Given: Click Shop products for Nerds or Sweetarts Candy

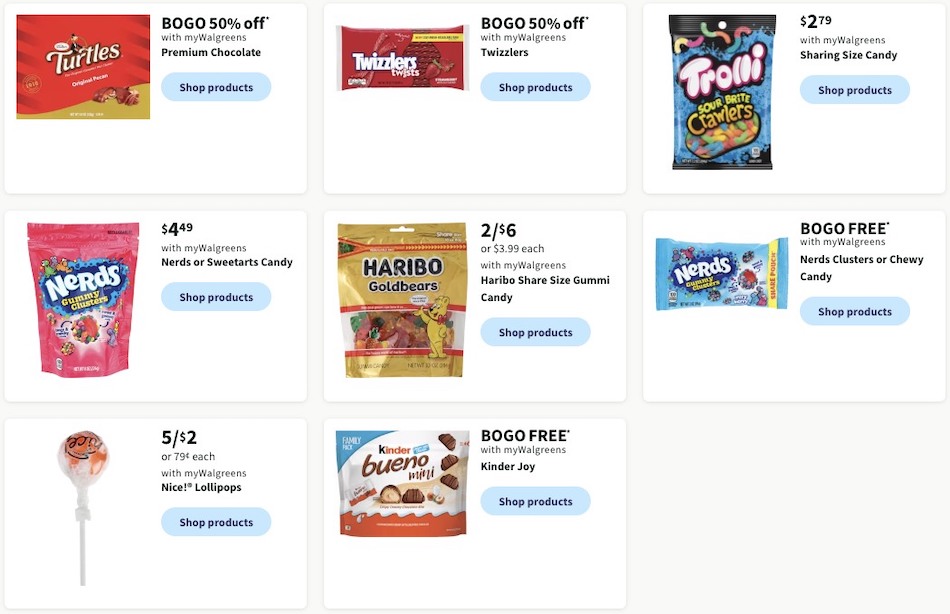Looking at the screenshot, I should pyautogui.click(x=216, y=296).
